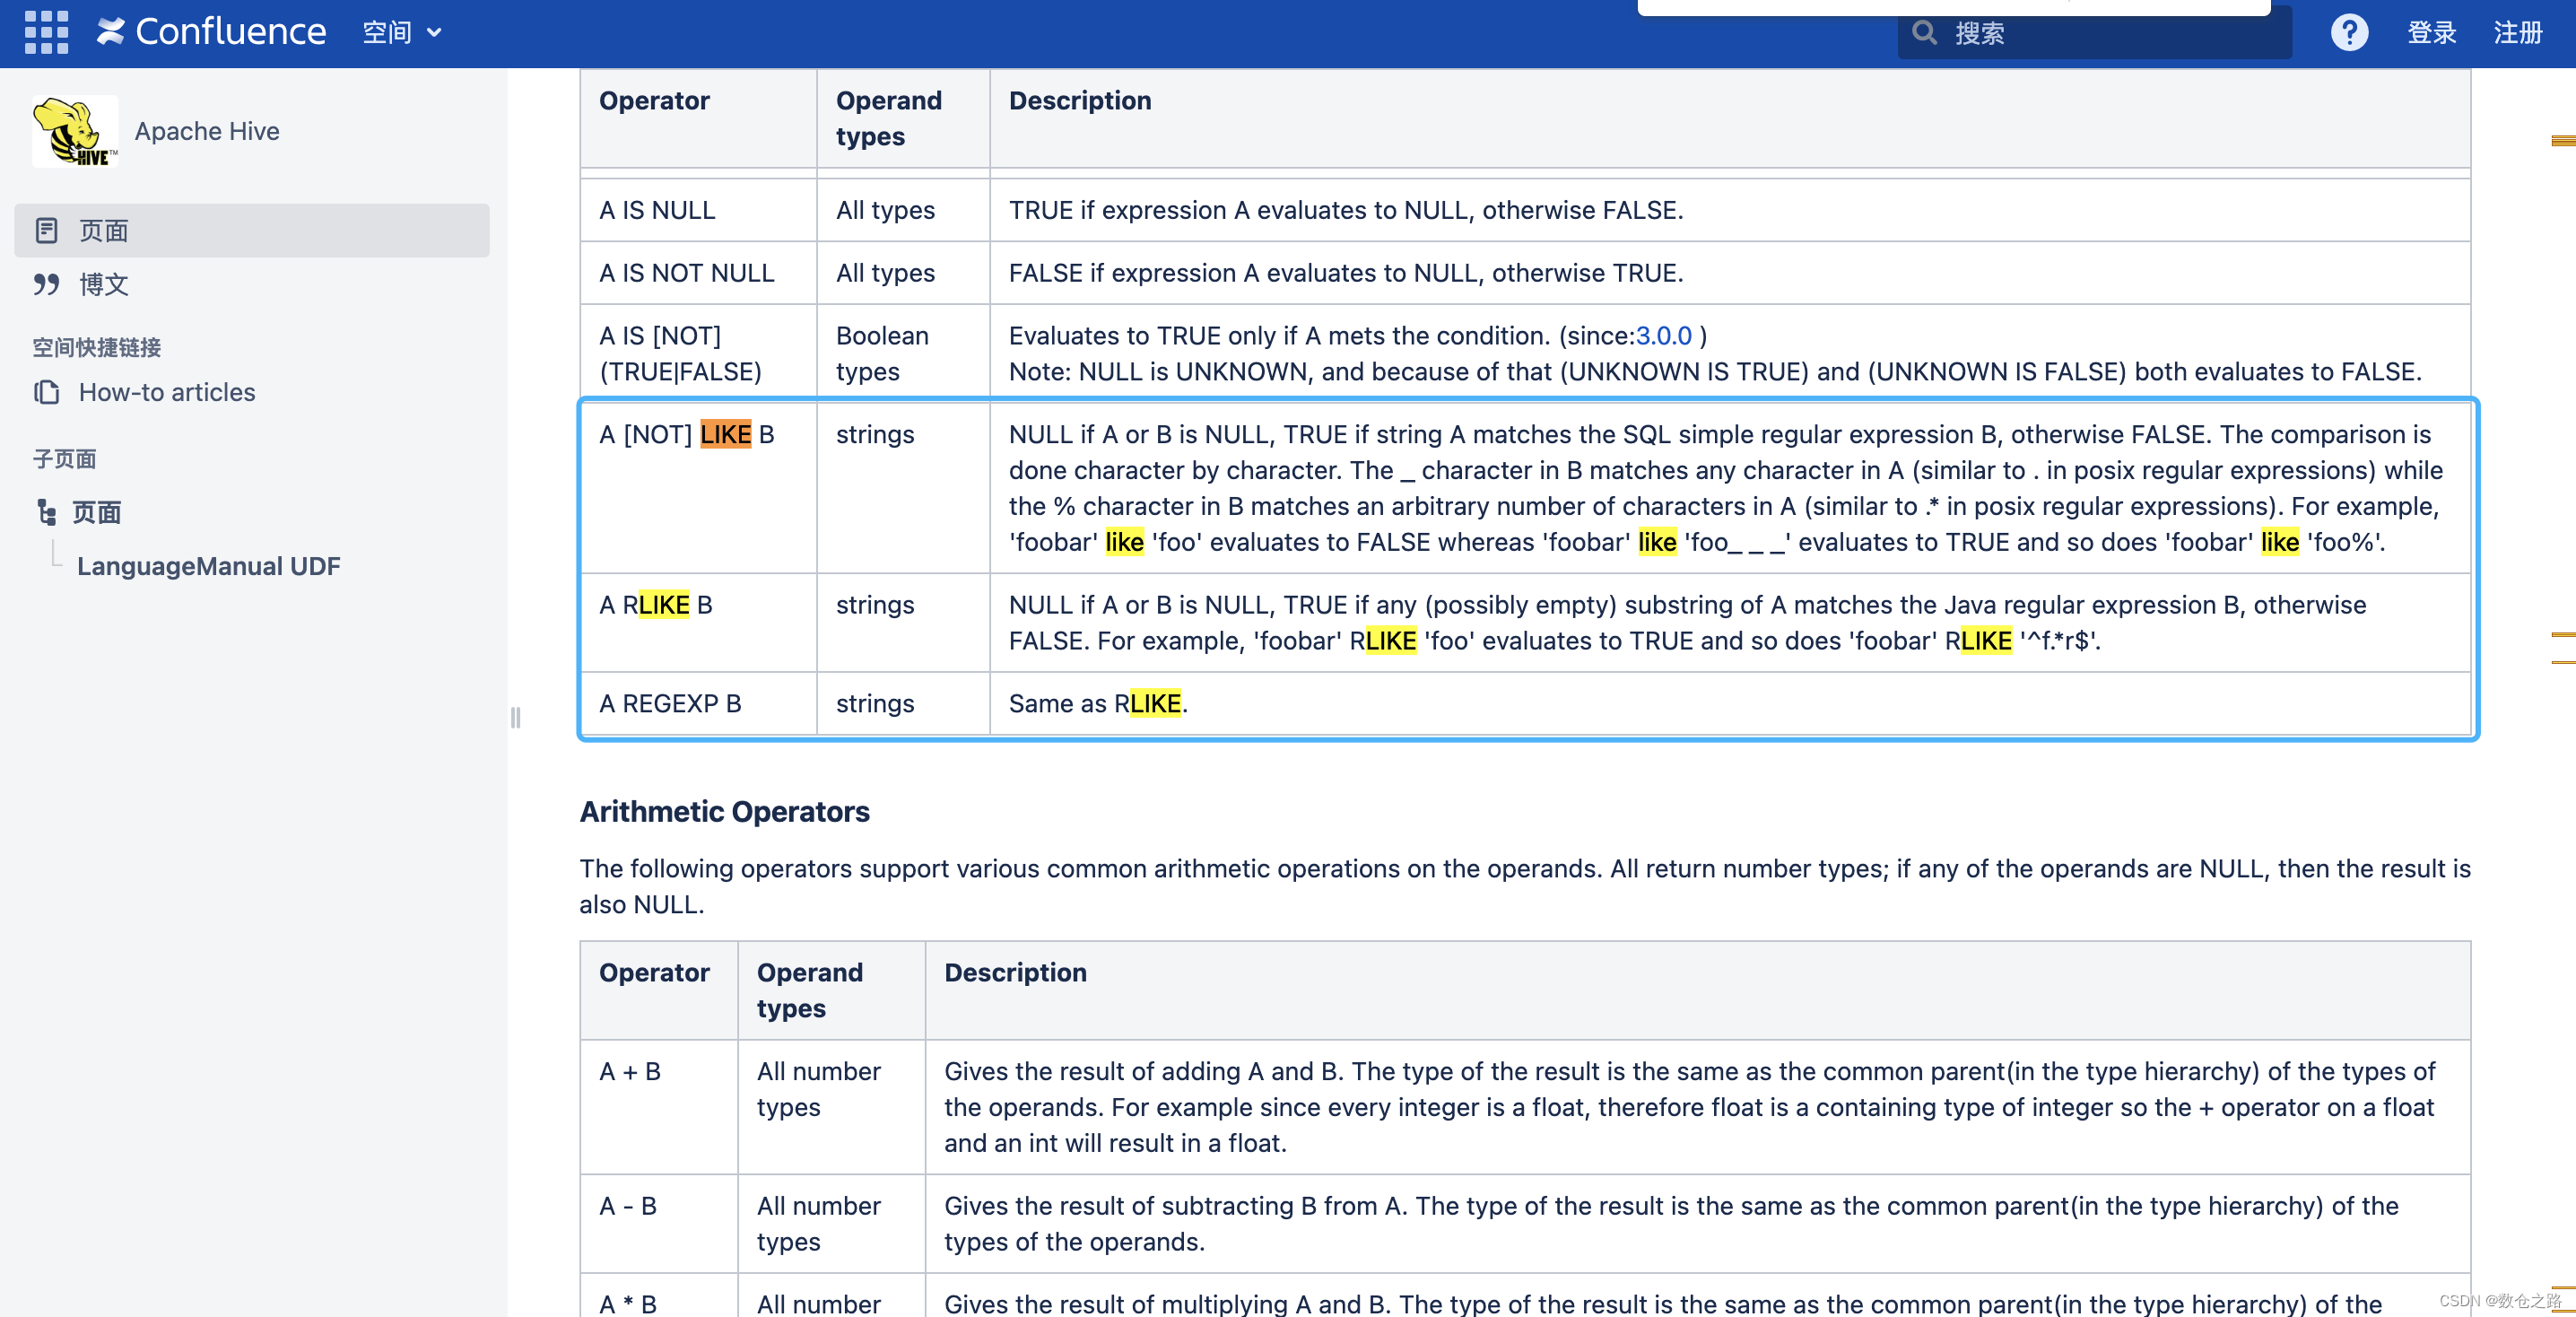The width and height of the screenshot is (2576, 1317).
Task: Click the 'A IS NULL' operator cell
Action: tap(698, 210)
